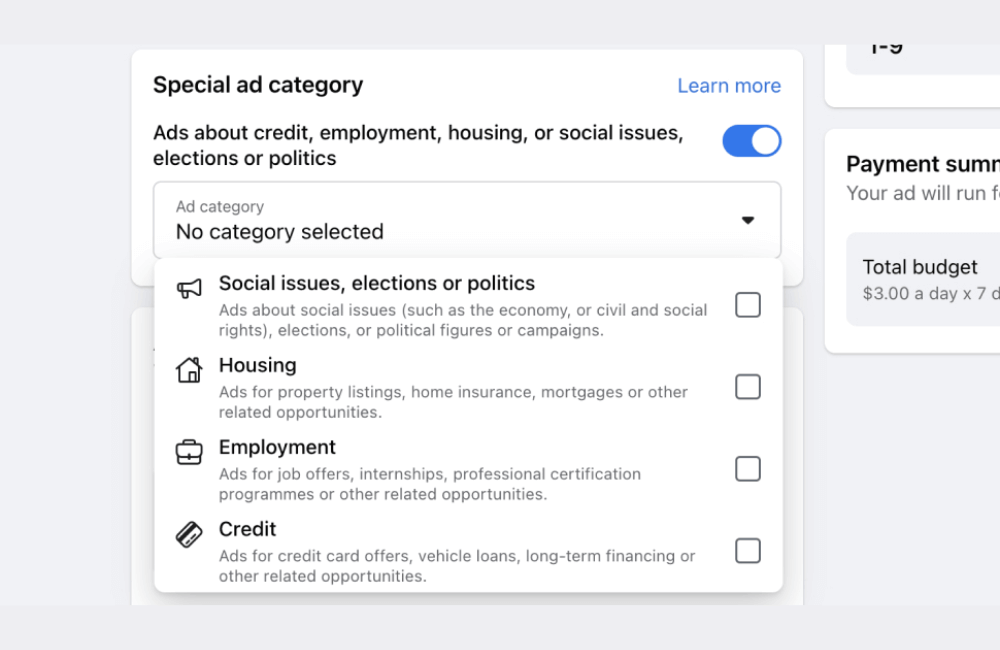The image size is (1000, 650).
Task: Check the Housing category checkbox
Action: [x=748, y=387]
